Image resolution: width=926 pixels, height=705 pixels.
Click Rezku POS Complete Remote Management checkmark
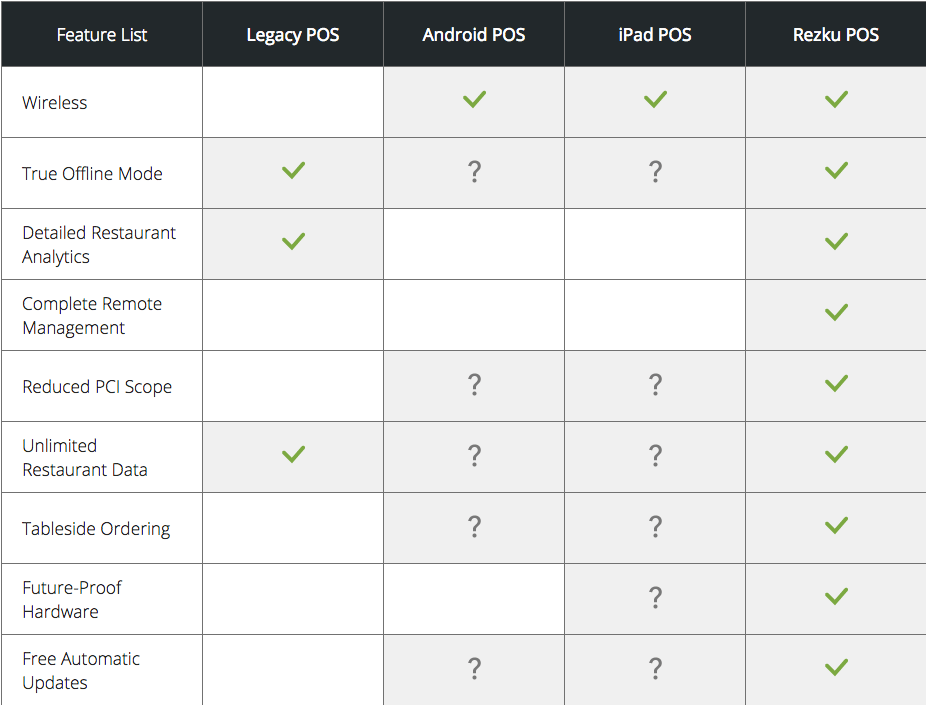836,312
